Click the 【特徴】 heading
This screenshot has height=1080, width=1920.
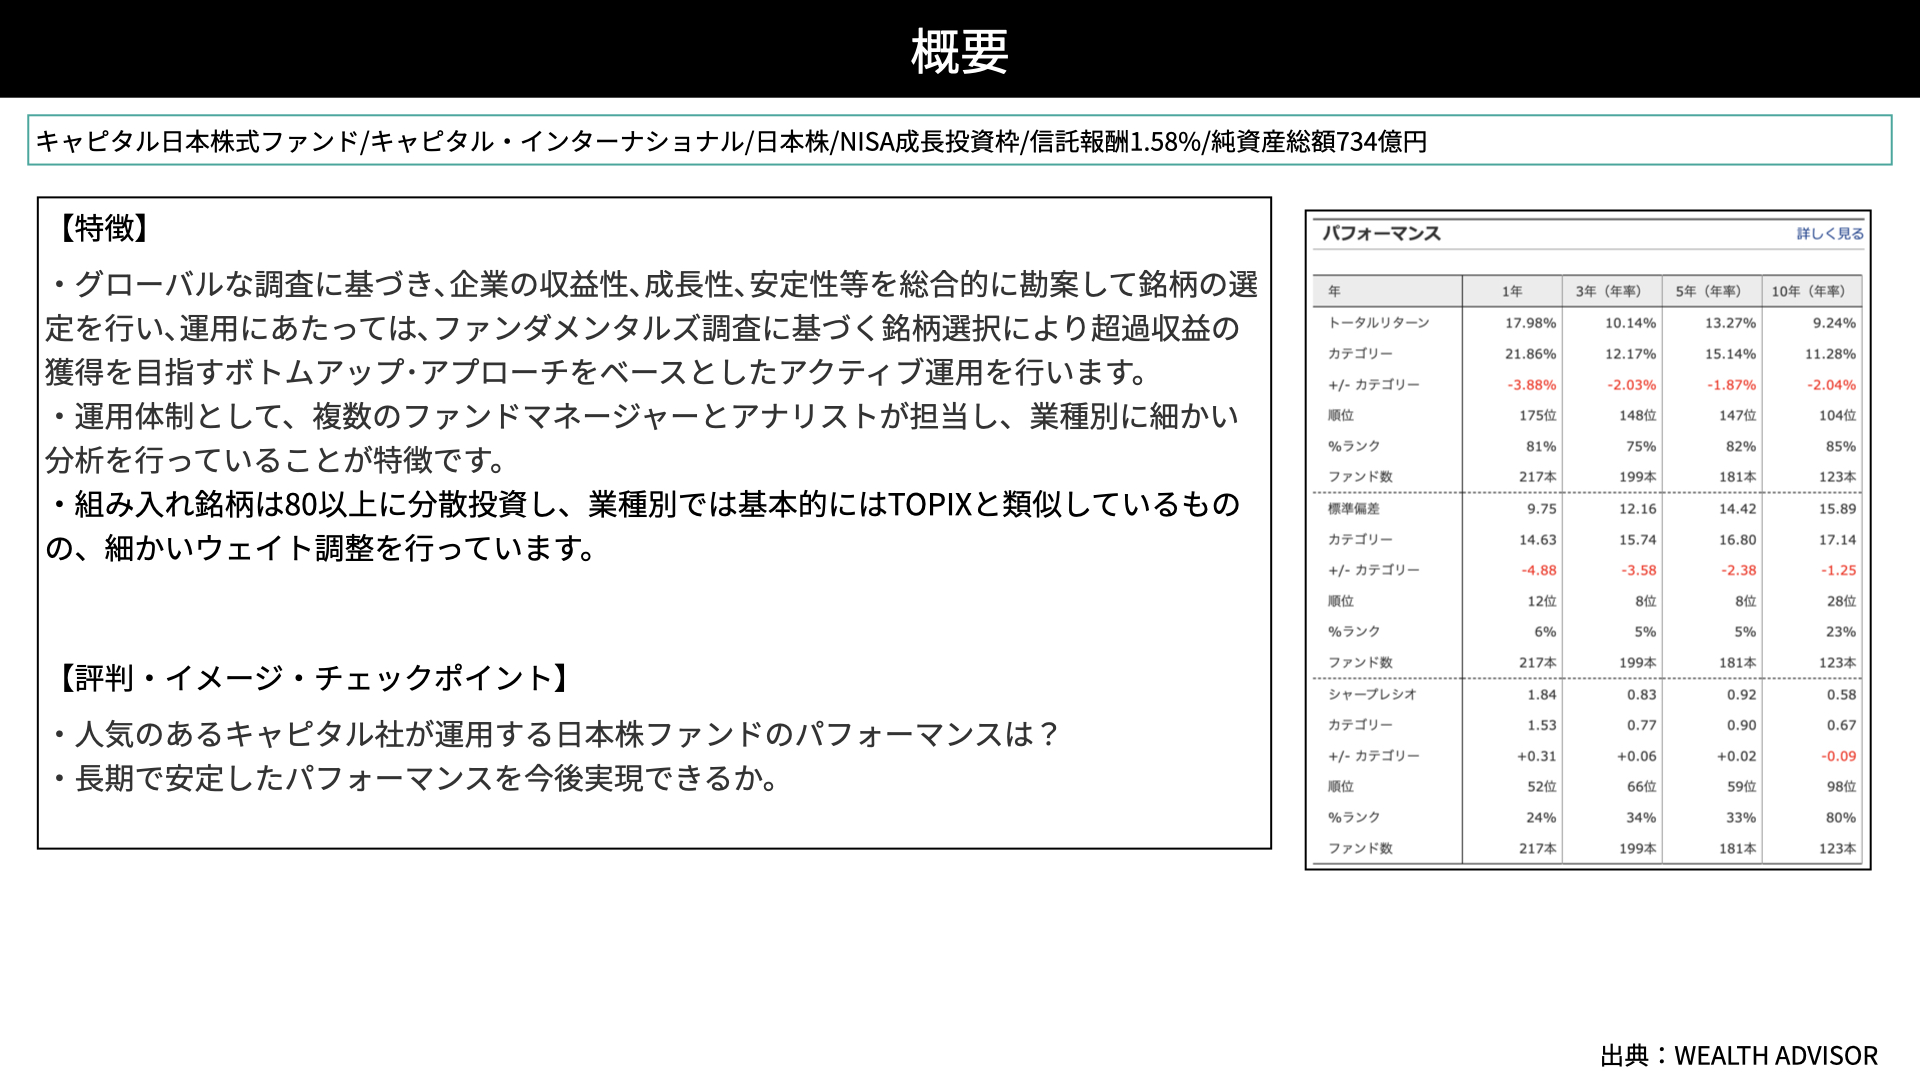[x=104, y=228]
